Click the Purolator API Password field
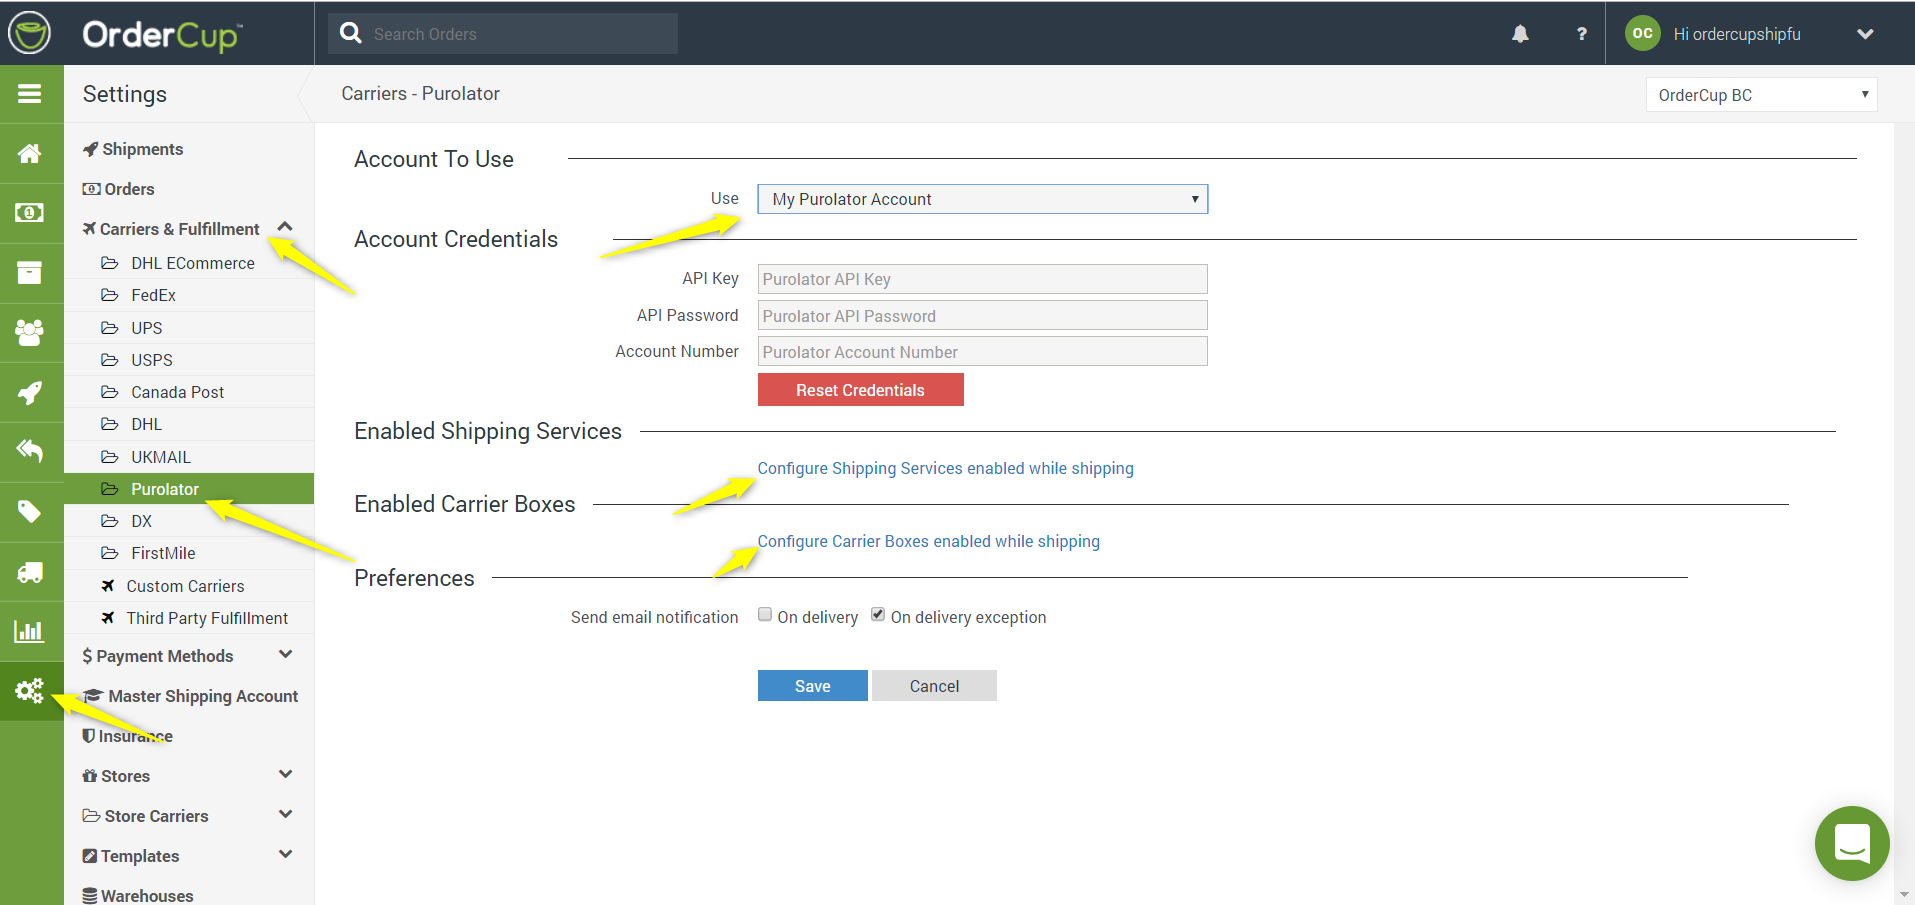The image size is (1915, 905). pos(982,315)
